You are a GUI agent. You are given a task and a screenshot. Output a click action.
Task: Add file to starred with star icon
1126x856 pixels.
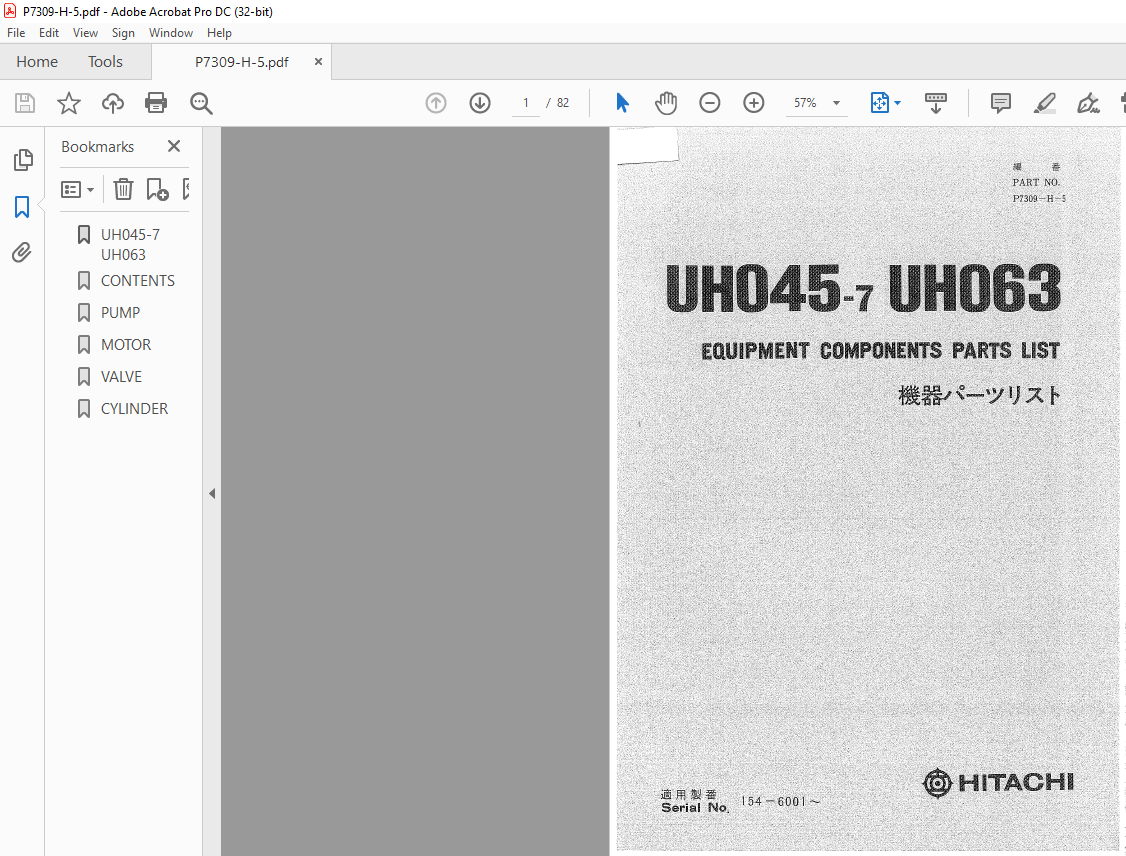pos(69,103)
